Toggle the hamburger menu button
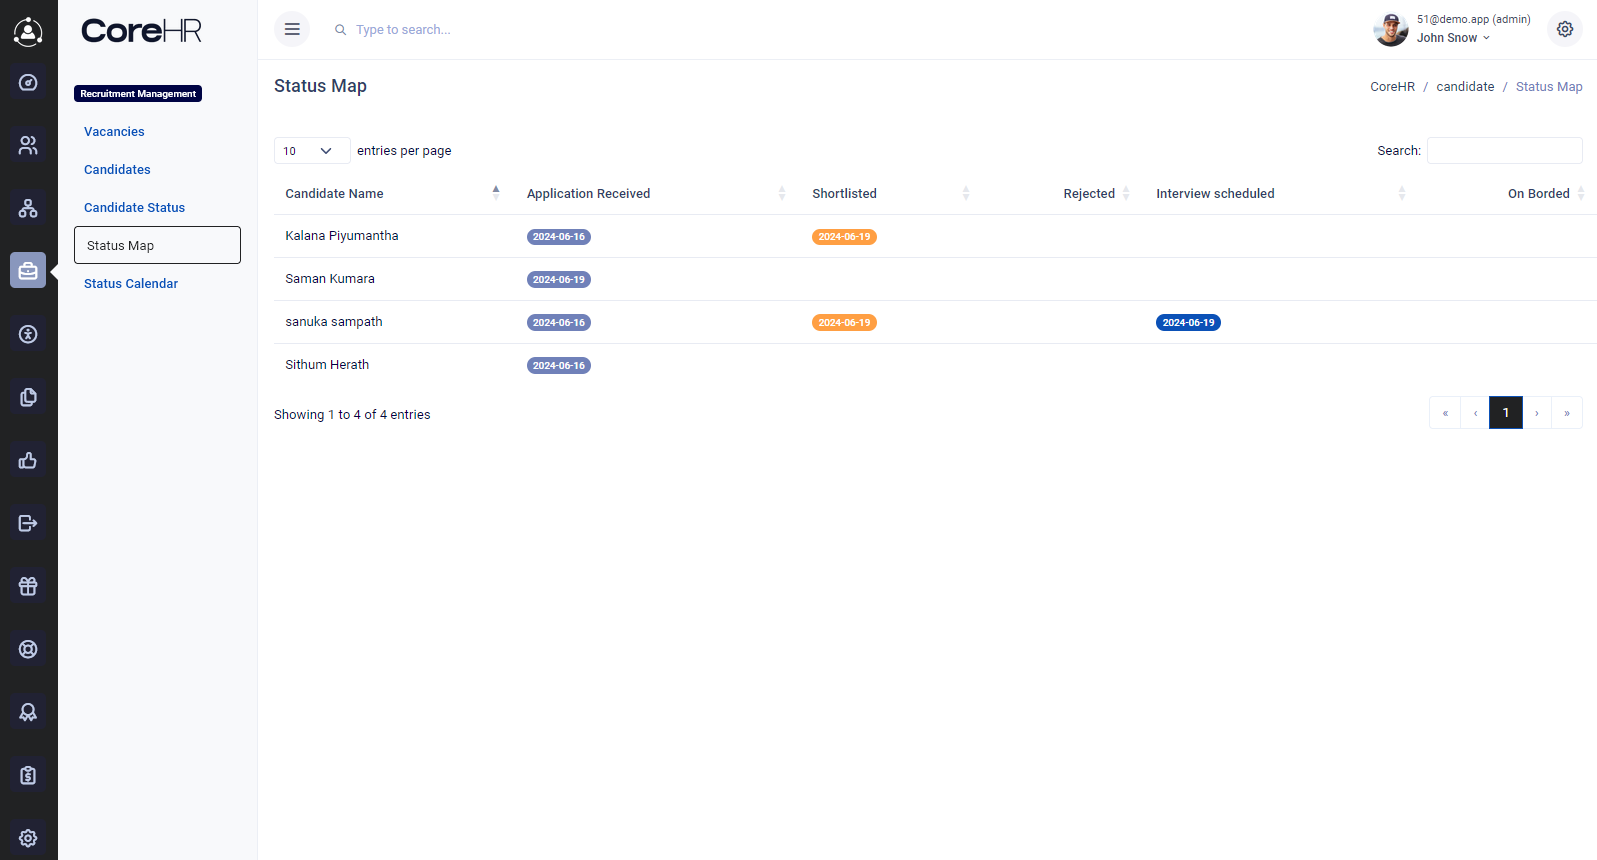The height and width of the screenshot is (860, 1597). point(292,30)
